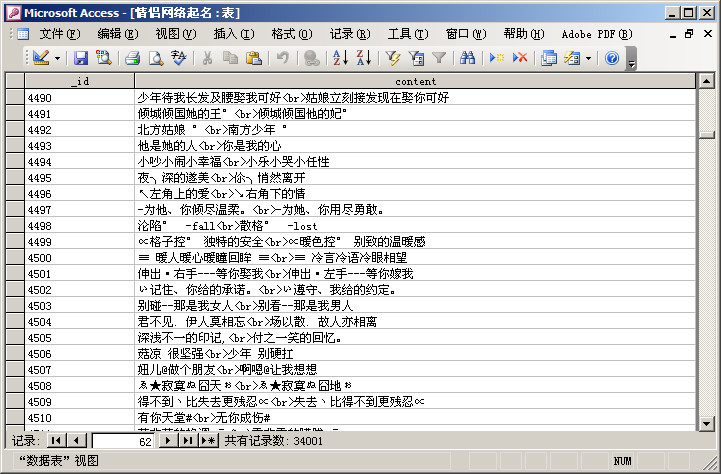This screenshot has height=474, width=721.
Task: Open 记录(R) menu
Action: [350, 34]
